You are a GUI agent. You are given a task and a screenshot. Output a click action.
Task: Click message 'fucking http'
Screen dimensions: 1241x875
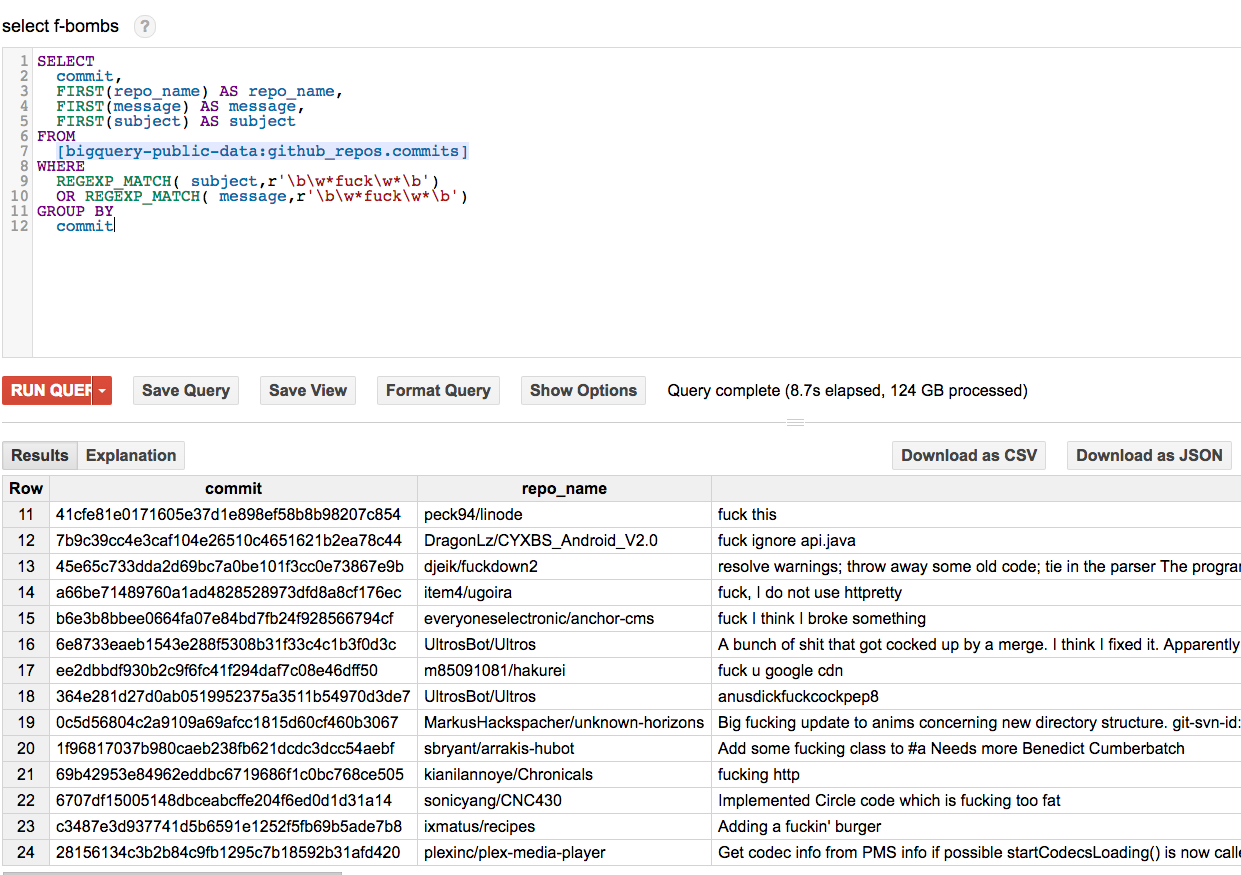tap(758, 774)
